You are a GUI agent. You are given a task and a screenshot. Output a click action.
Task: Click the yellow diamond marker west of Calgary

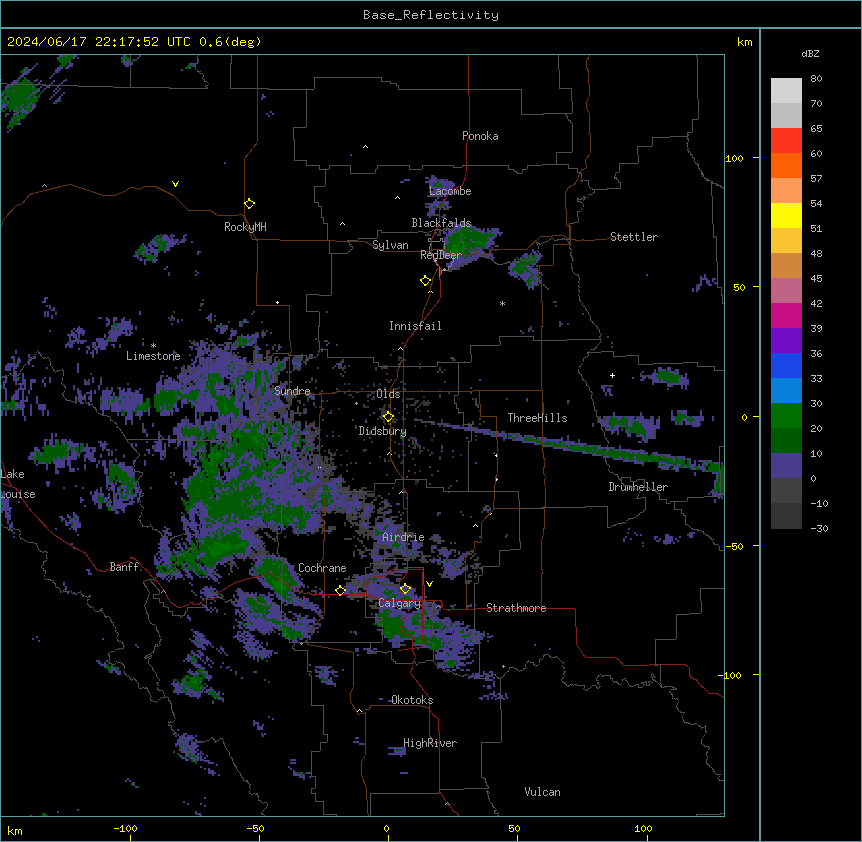coord(340,590)
